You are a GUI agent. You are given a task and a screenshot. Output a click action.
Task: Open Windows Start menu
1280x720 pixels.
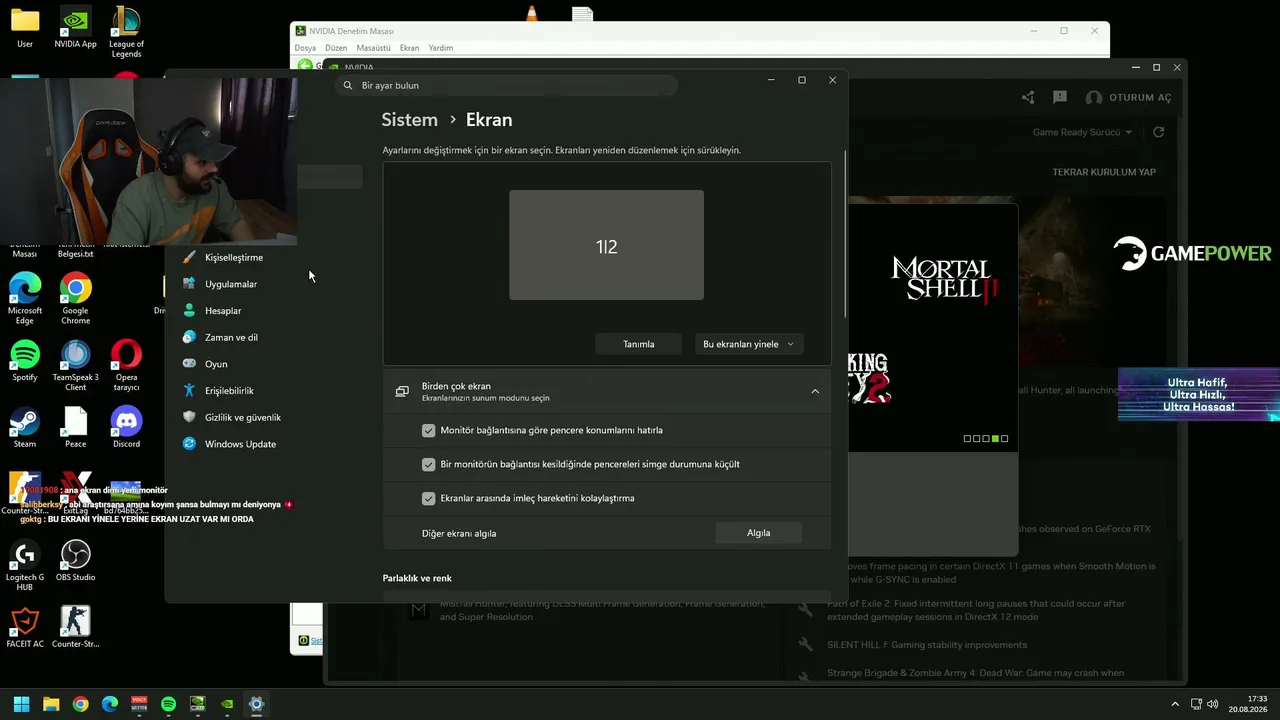21,704
